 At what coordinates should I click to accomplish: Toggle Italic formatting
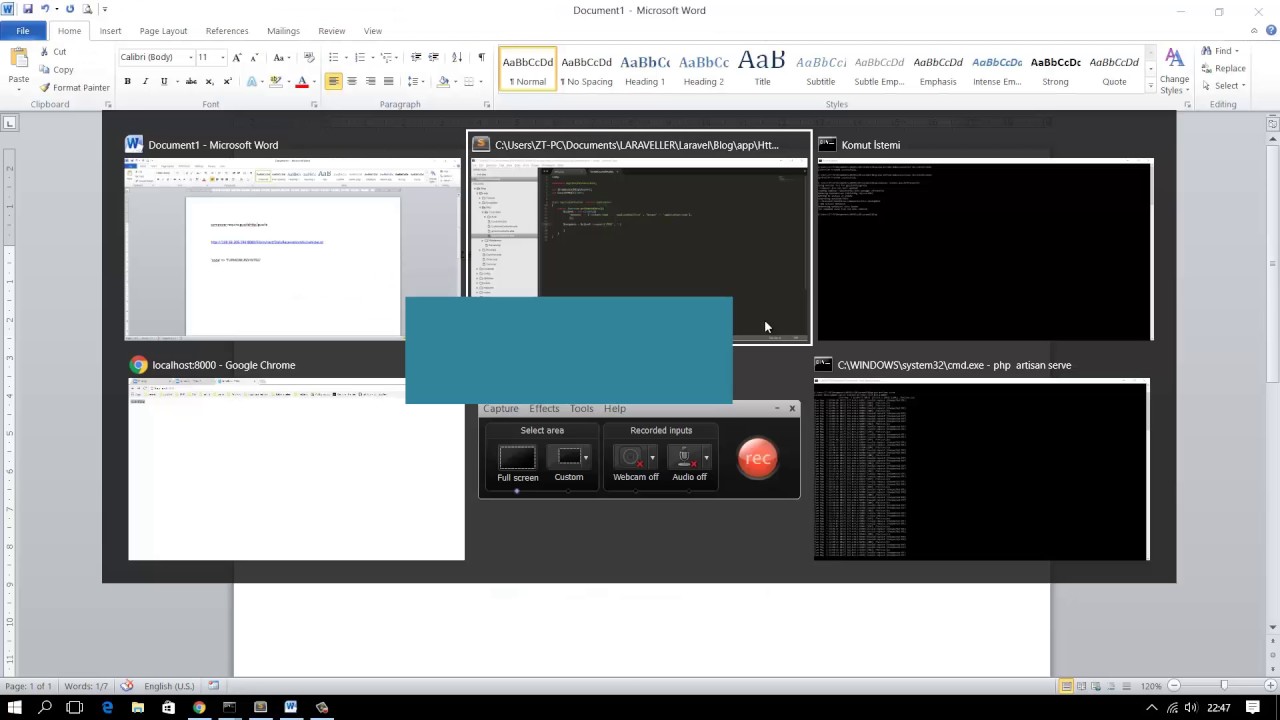tap(145, 81)
